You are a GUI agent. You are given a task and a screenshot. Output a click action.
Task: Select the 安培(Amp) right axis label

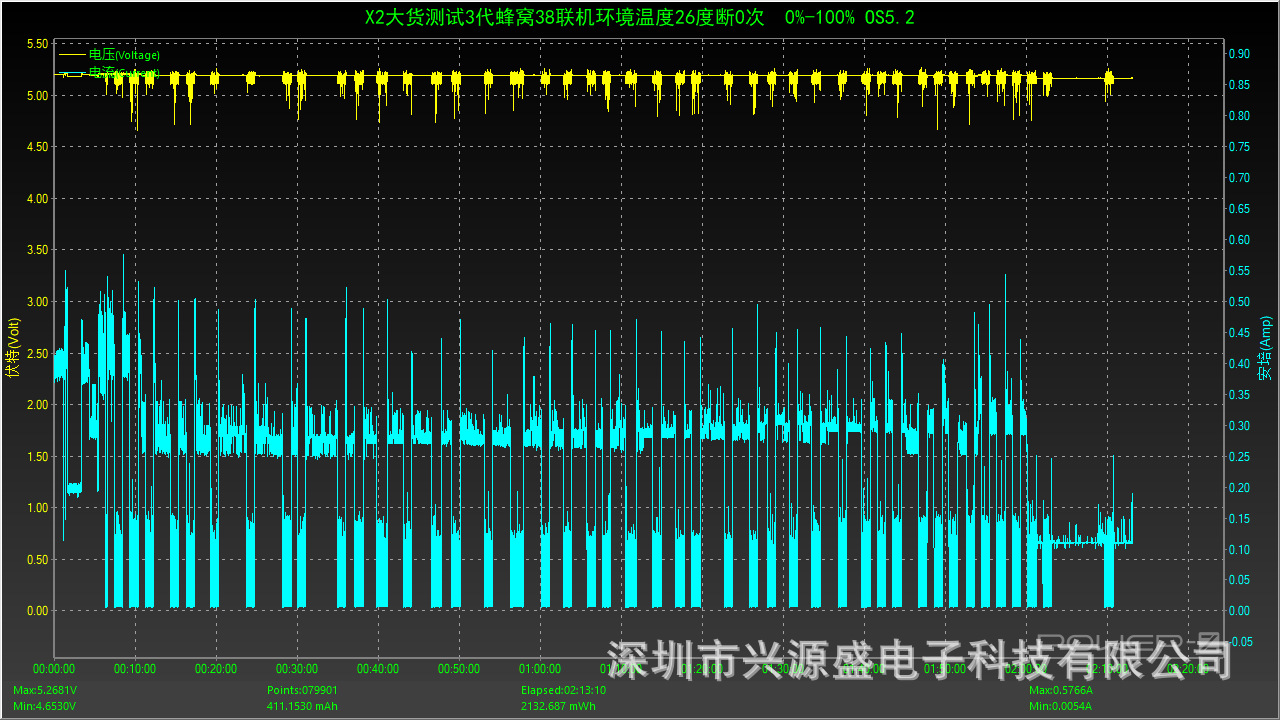coord(1265,348)
